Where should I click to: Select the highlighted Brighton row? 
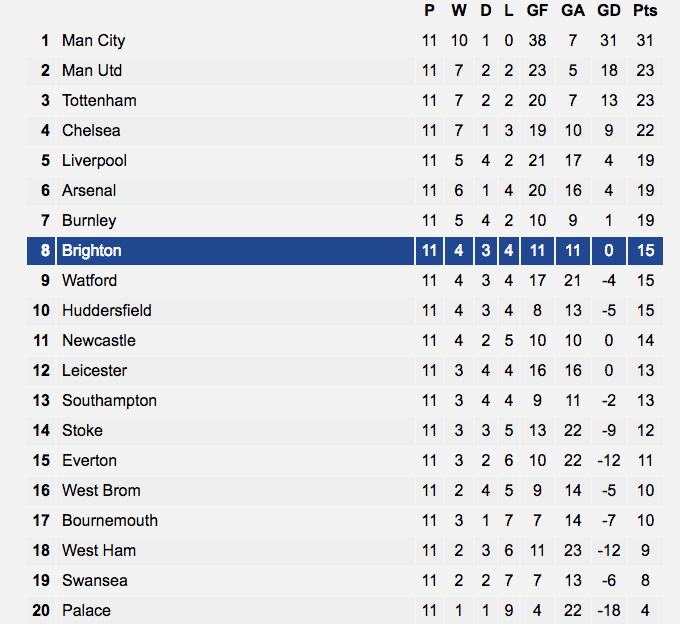pos(345,251)
